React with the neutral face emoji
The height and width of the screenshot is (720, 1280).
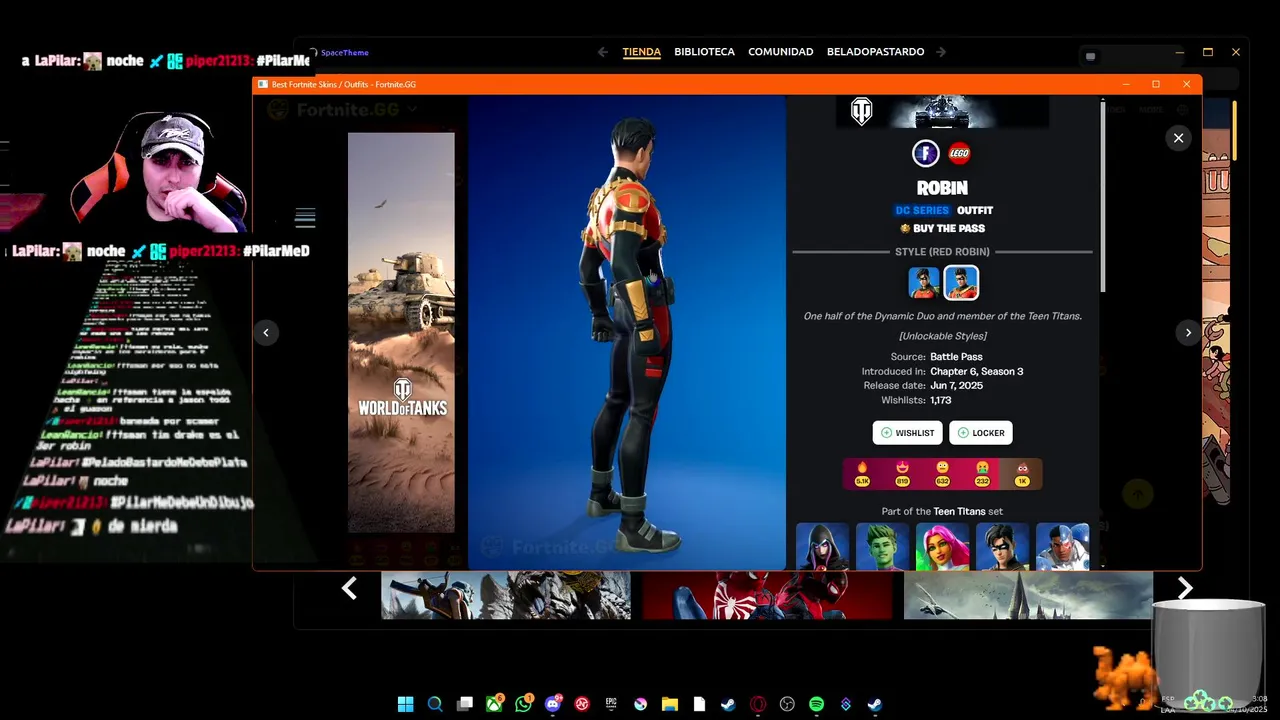[942, 474]
